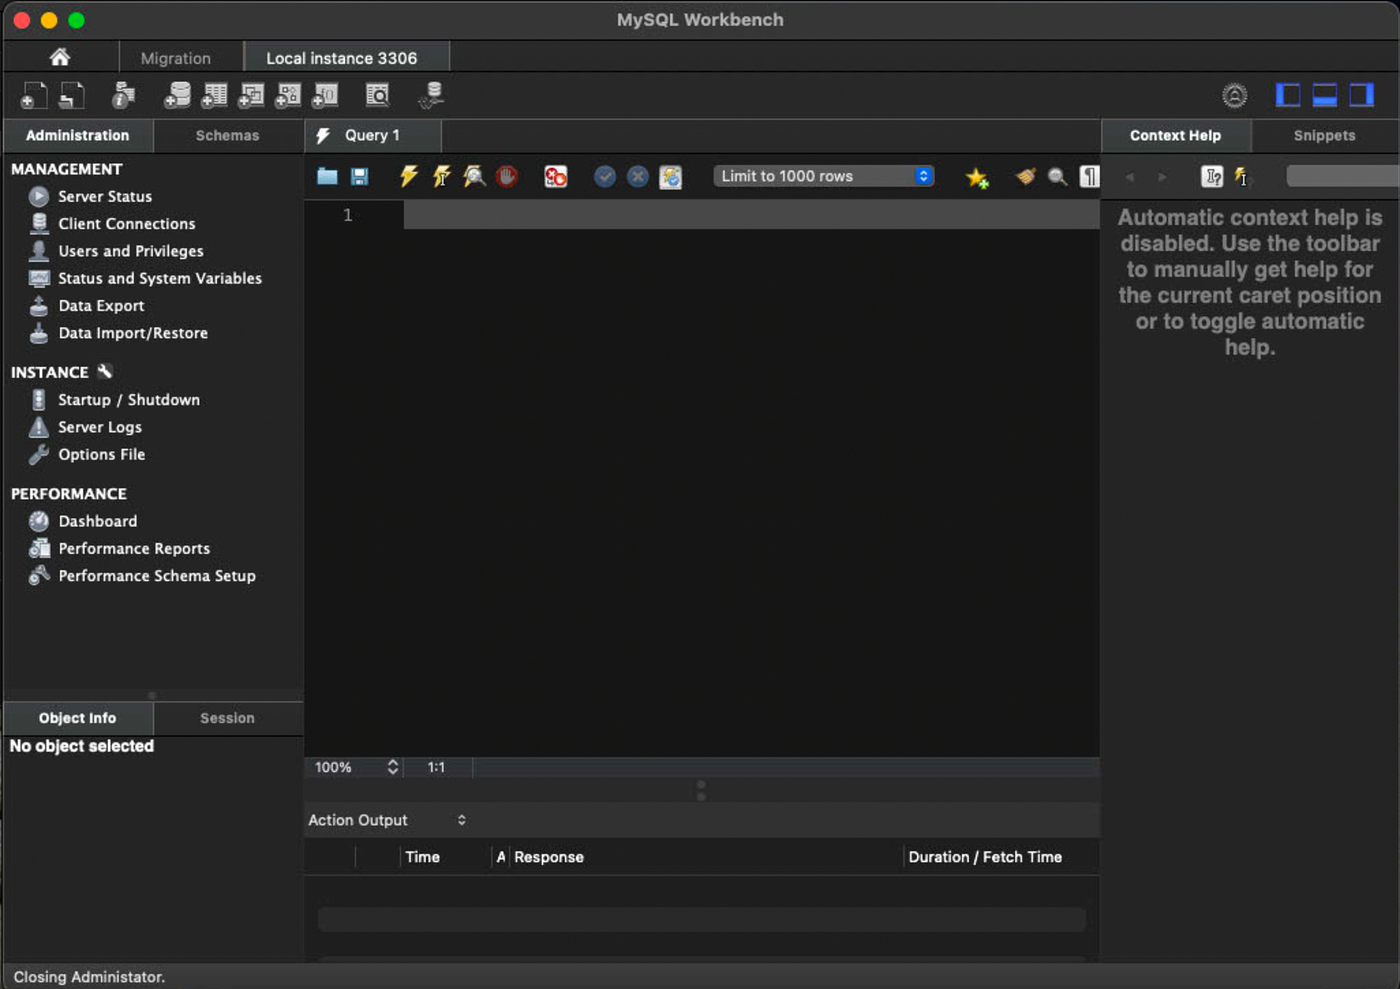Open find panel magnifier icon

[x=1057, y=177]
